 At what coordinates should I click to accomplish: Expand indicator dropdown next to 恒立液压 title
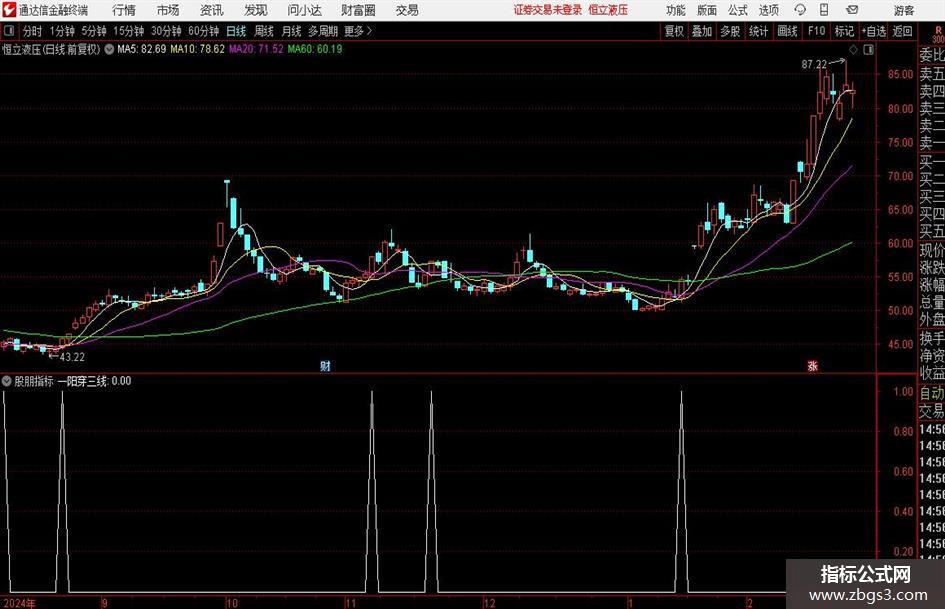point(109,49)
